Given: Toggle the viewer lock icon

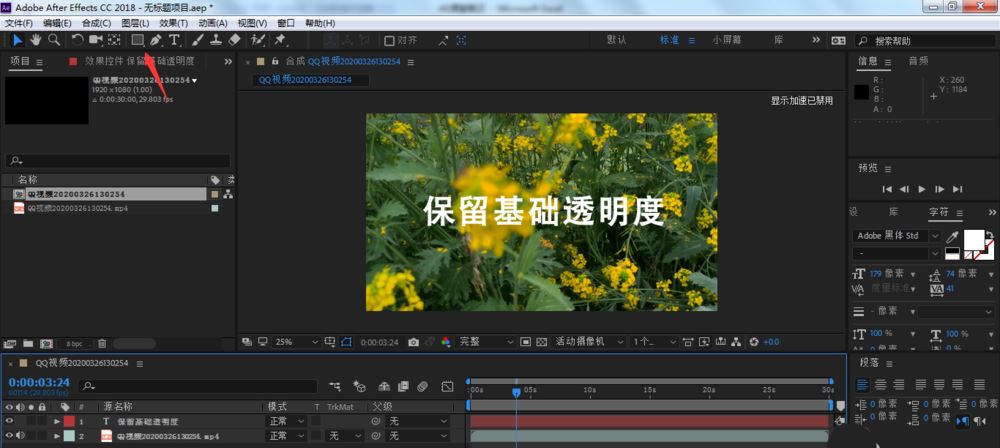Looking at the screenshot, I should [276, 62].
